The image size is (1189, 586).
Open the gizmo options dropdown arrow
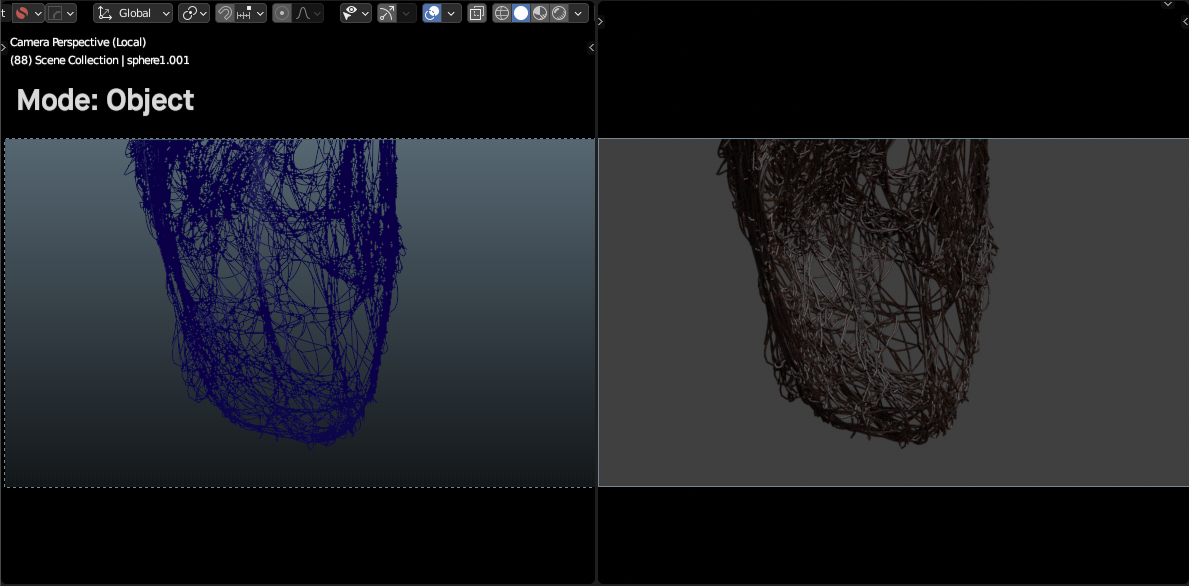[407, 13]
